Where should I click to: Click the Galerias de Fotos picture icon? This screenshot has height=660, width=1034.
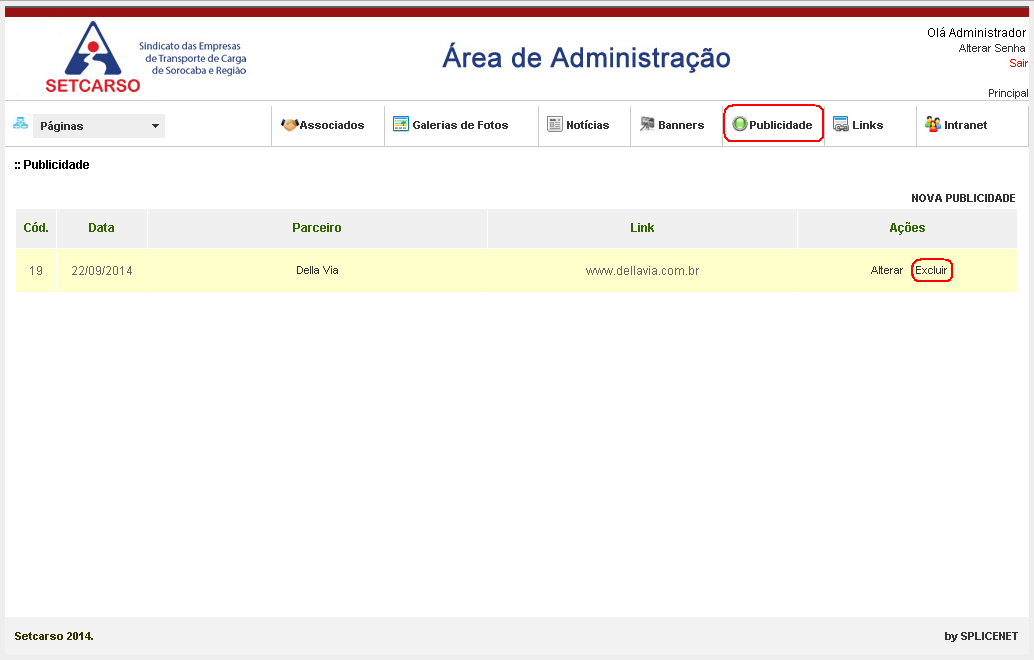click(401, 124)
